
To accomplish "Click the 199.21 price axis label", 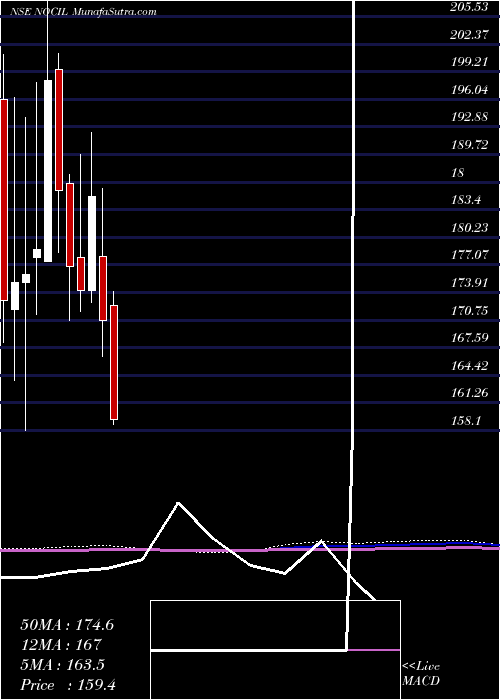I will [x=468, y=62].
